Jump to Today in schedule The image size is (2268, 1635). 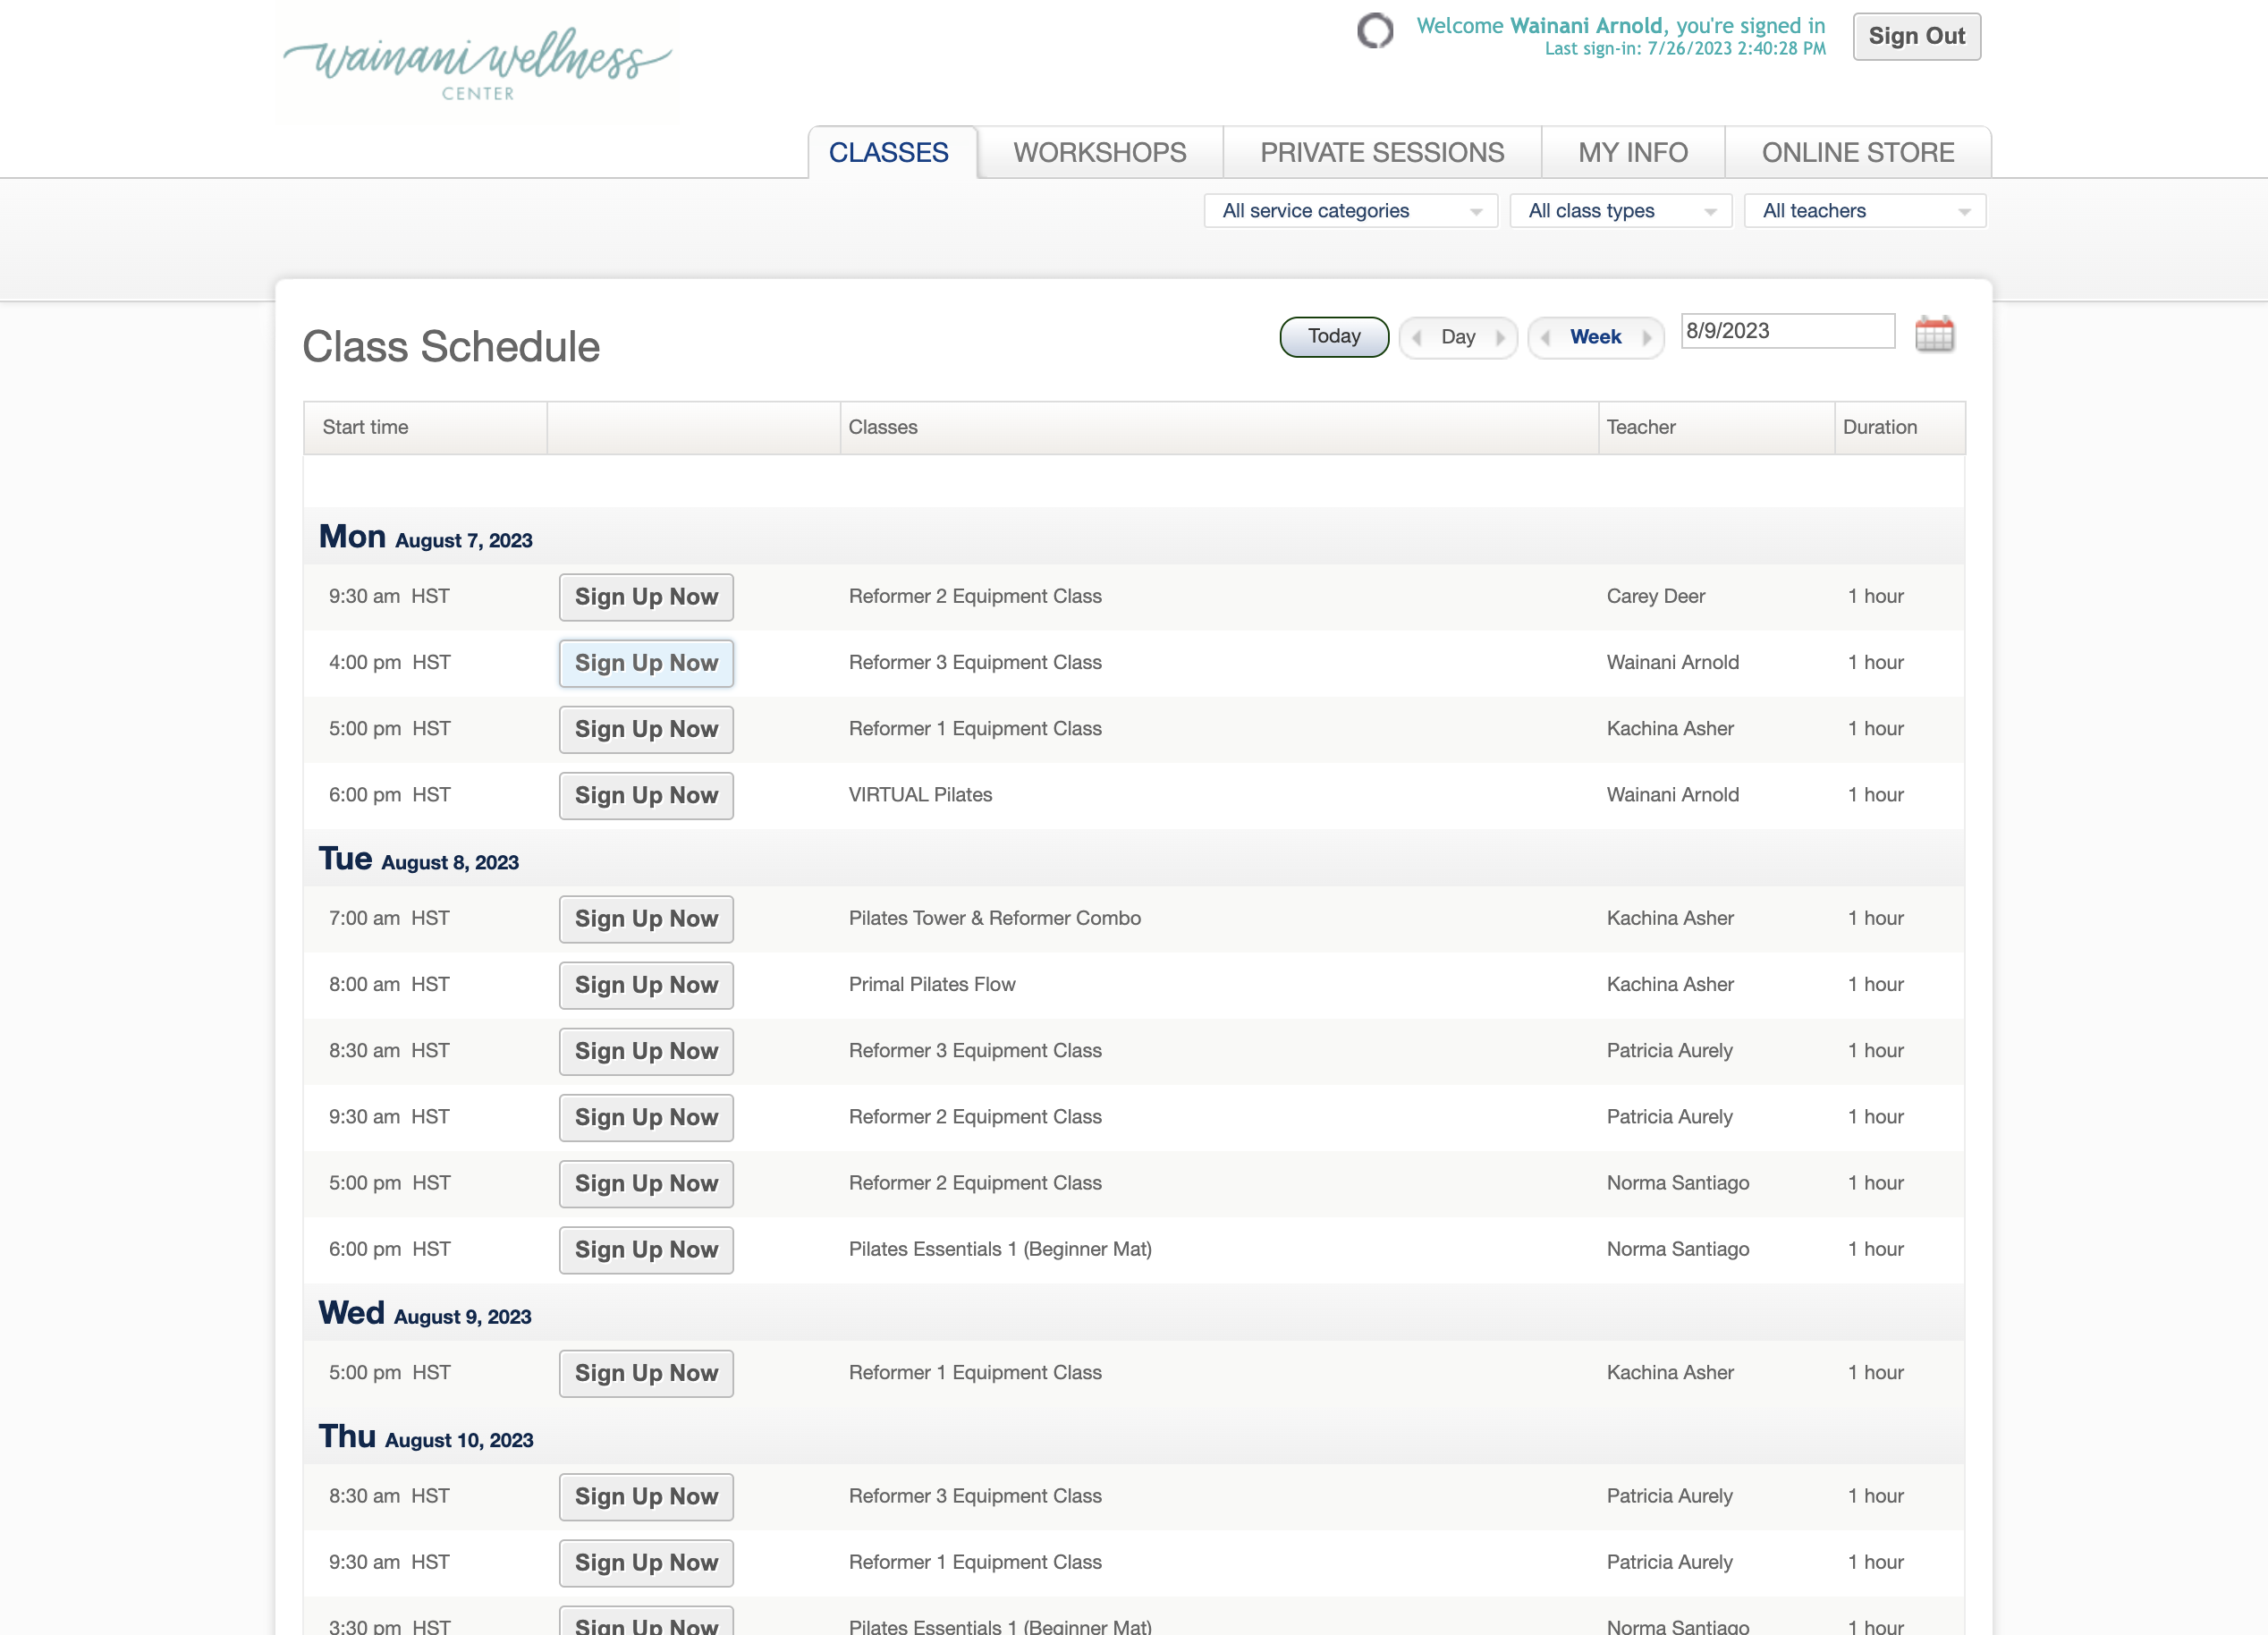1334,337
